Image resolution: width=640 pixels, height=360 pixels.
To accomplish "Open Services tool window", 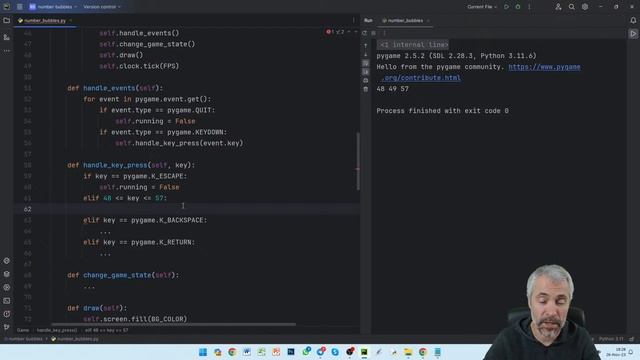I will [x=7, y=287].
